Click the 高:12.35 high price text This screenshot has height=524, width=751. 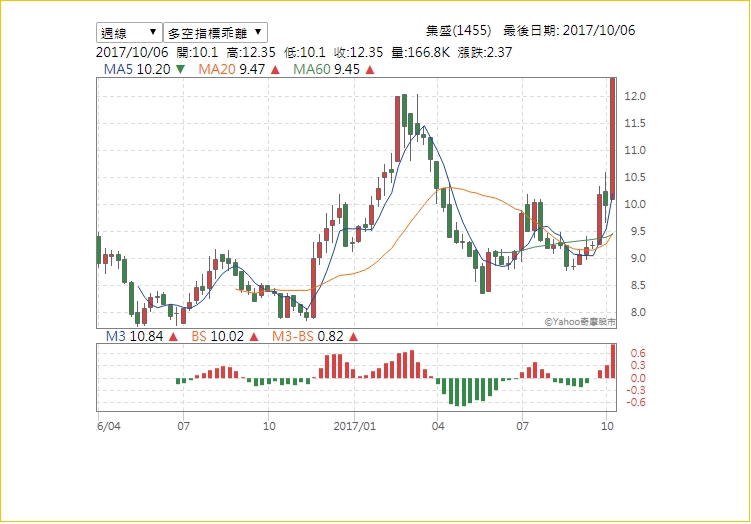tap(251, 52)
